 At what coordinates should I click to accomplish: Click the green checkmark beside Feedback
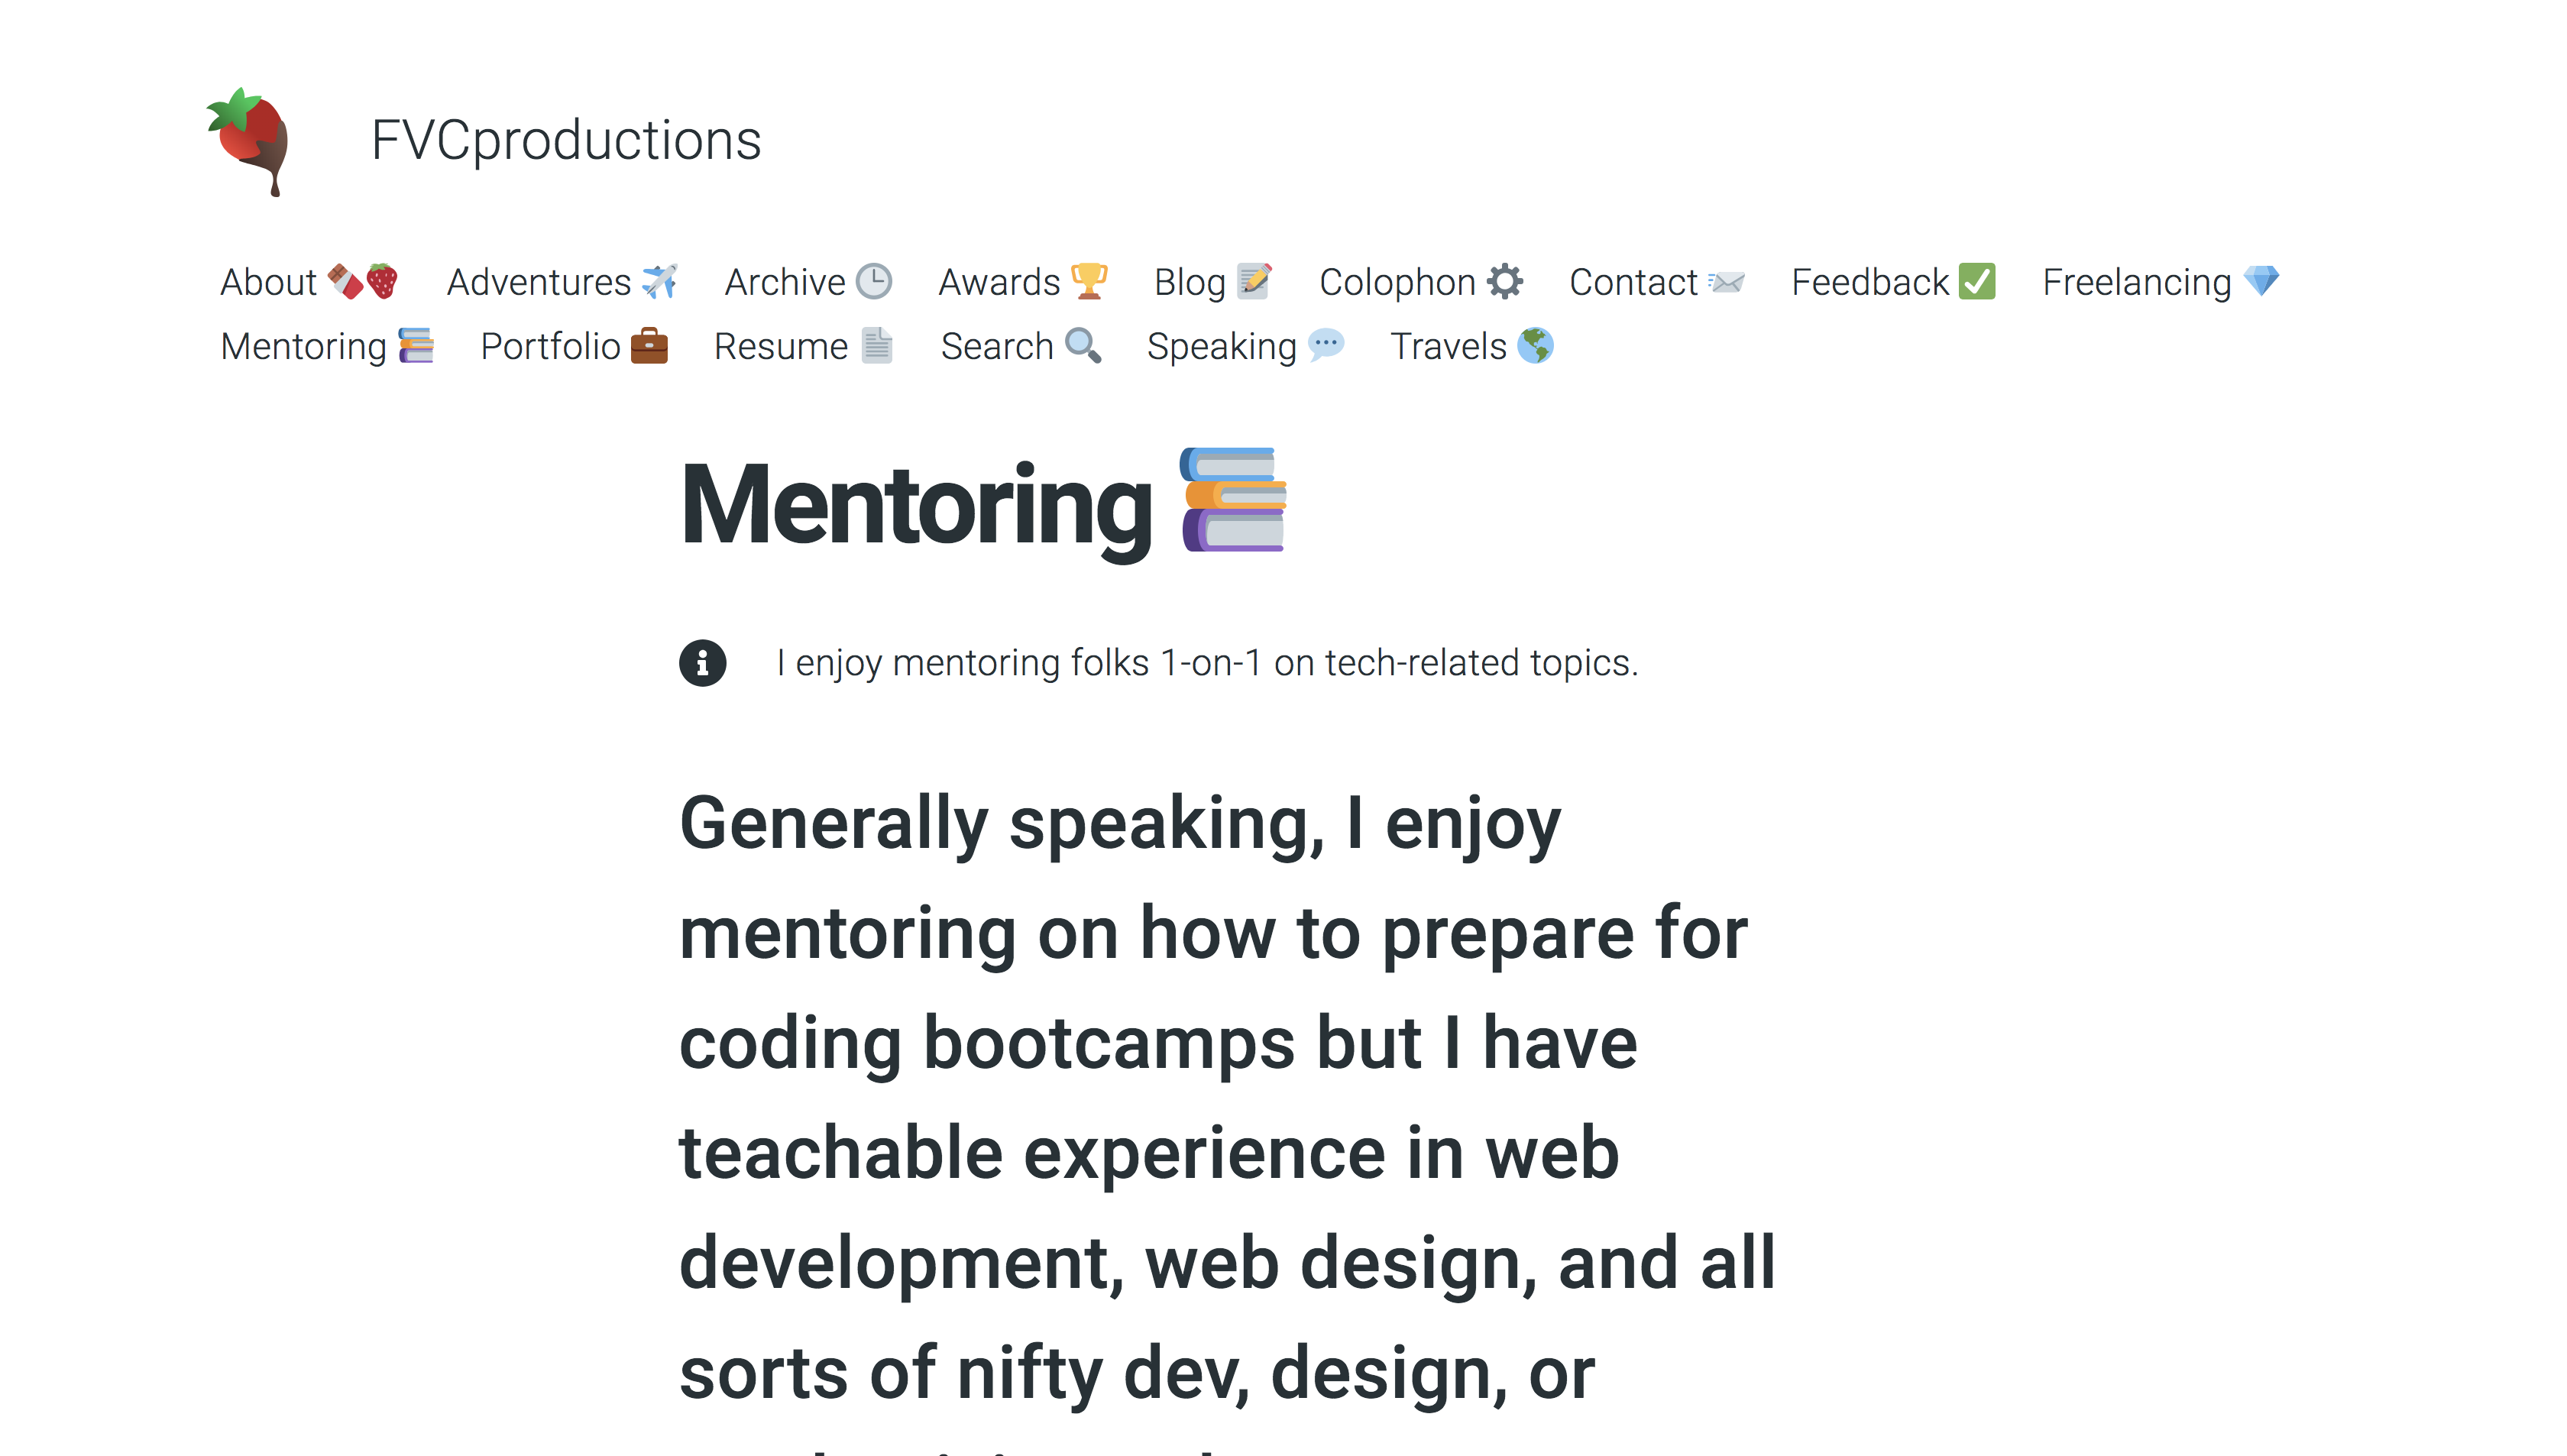click(1977, 282)
